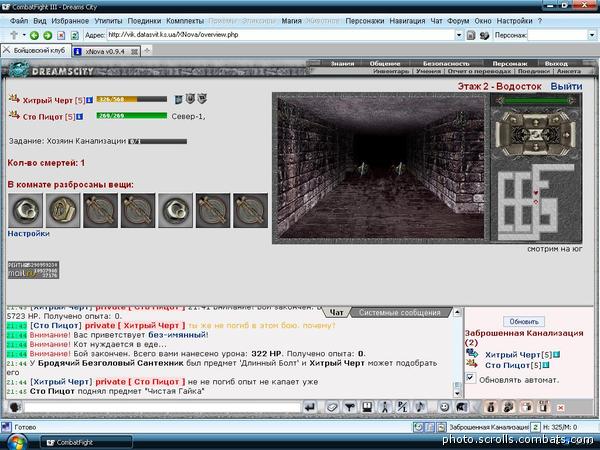Open the money bag icon in bottom toolbar
600x450 pixels.
[491, 407]
